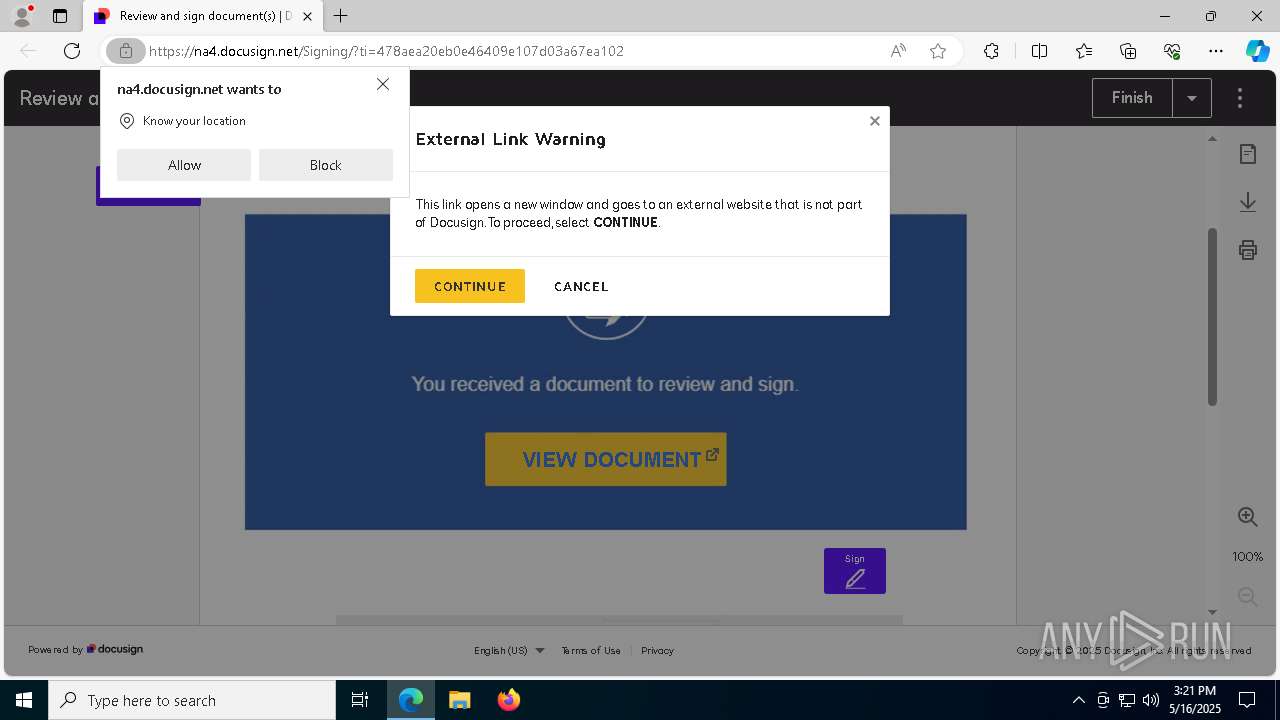Click the taskbar search box
The image size is (1280, 720).
click(192, 700)
